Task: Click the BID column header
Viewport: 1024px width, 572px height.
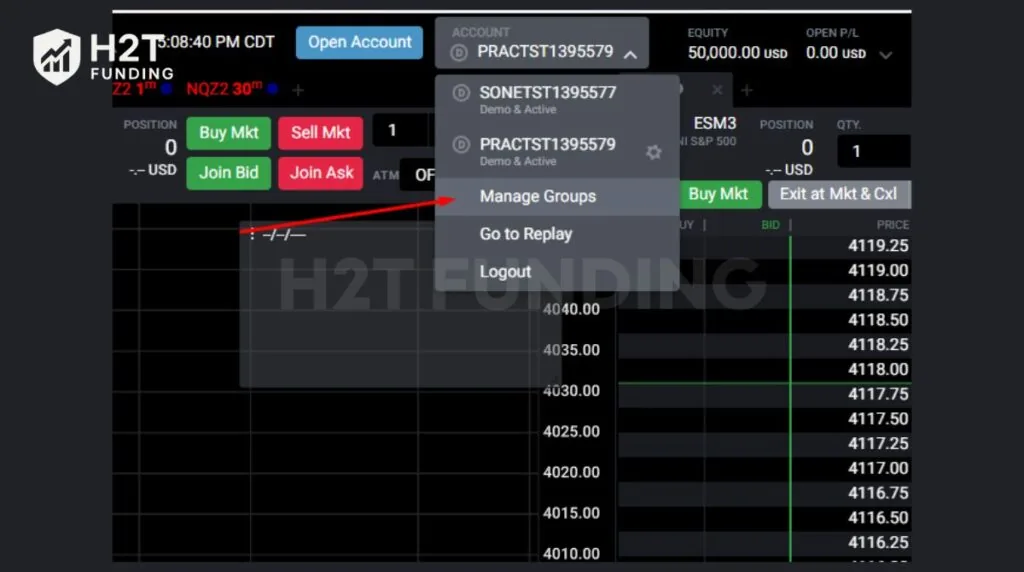Action: tap(771, 225)
